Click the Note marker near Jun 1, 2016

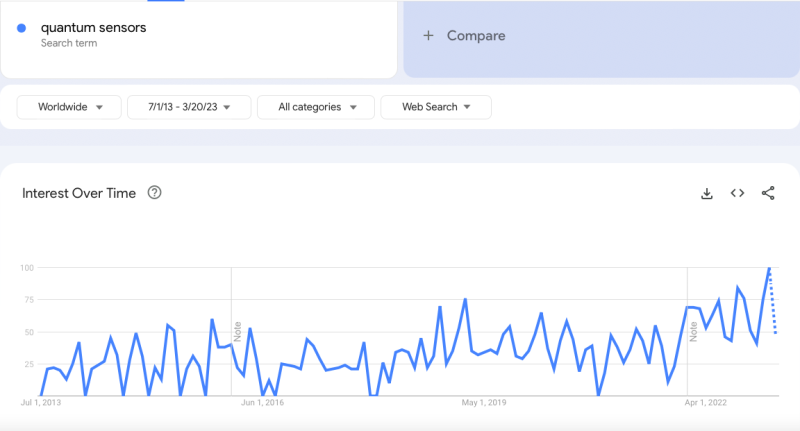(x=238, y=331)
